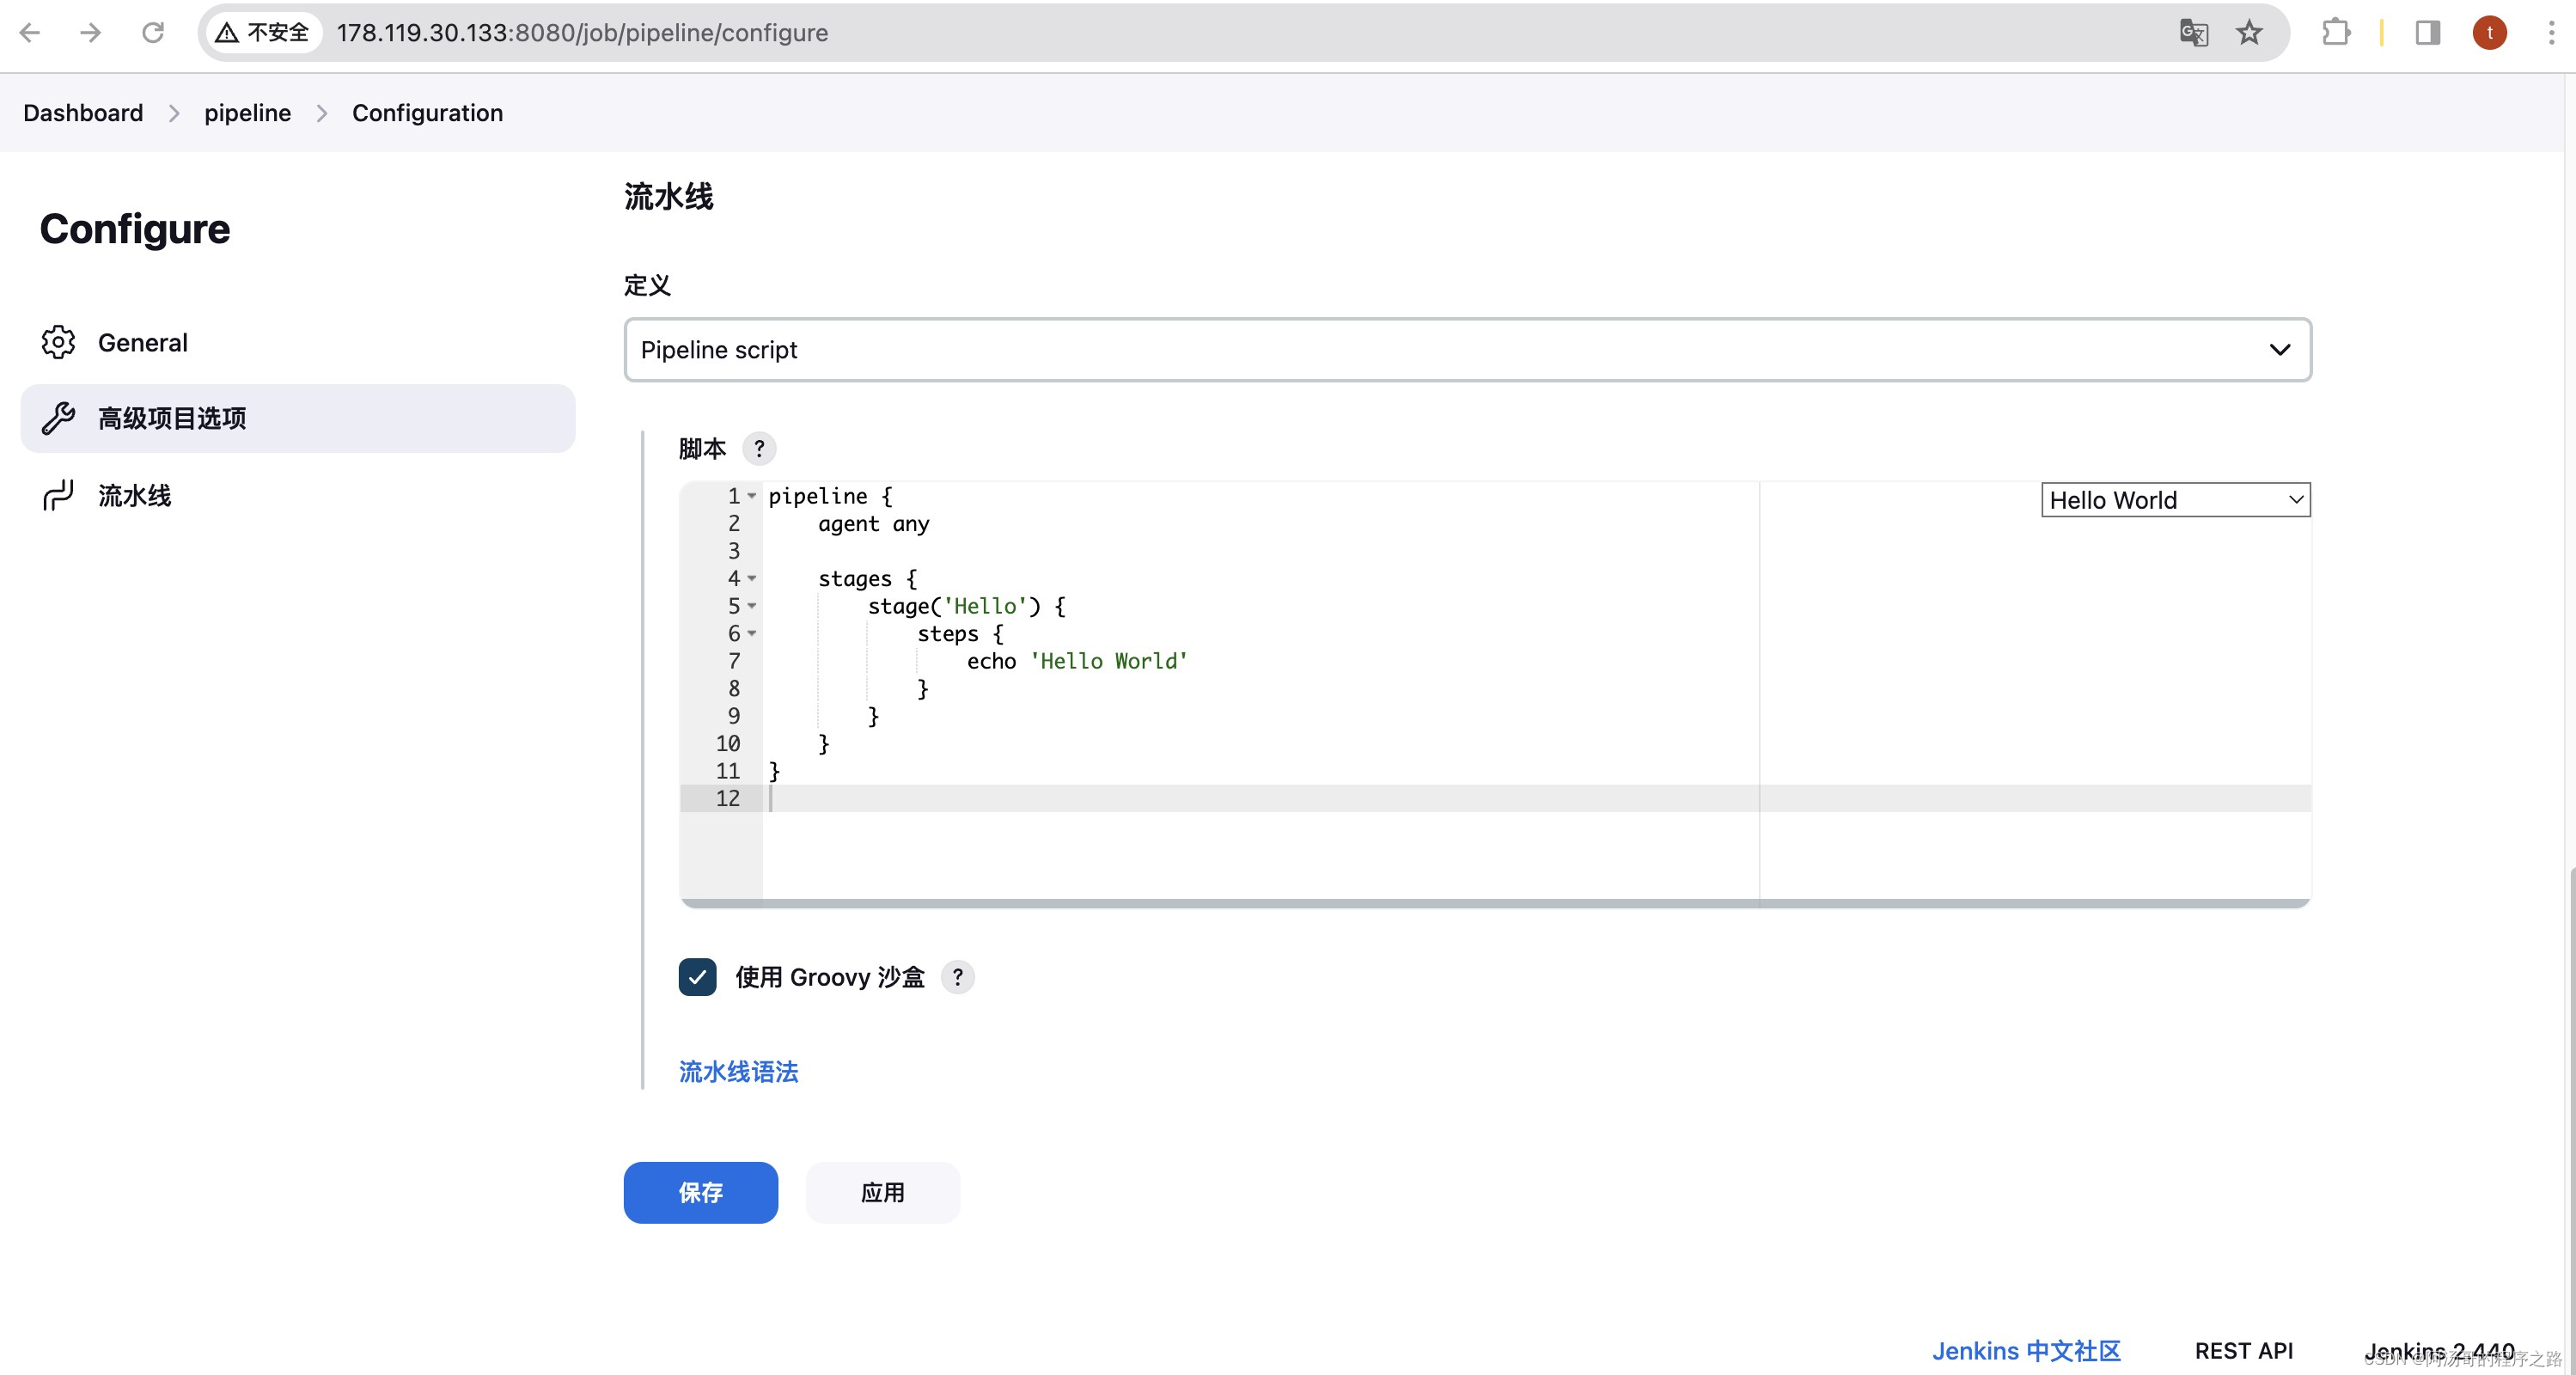This screenshot has width=2576, height=1375.
Task: Open the browser extensions puzzle icon
Action: click(2335, 33)
